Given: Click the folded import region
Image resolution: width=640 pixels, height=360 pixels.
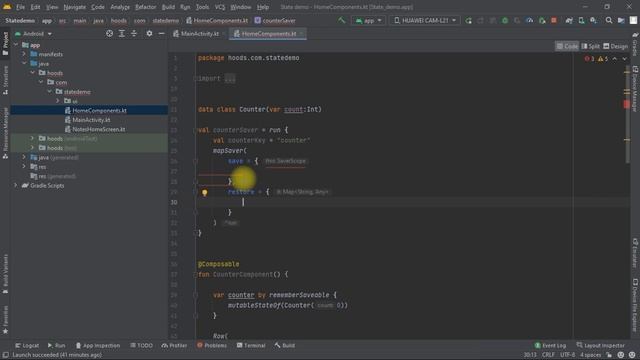Looking at the screenshot, I should click(x=230, y=78).
